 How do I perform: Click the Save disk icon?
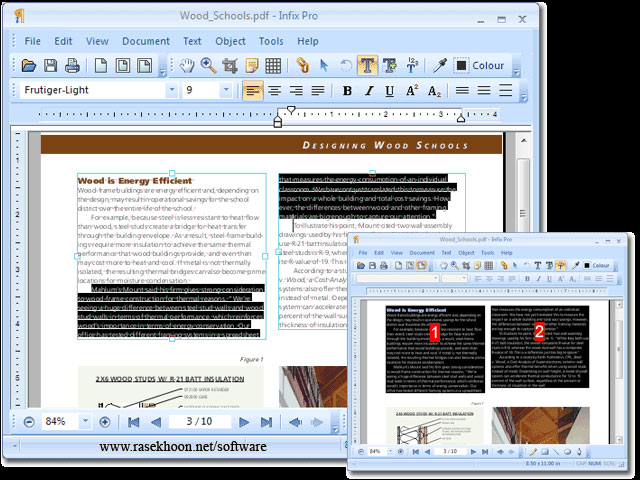tap(50, 66)
